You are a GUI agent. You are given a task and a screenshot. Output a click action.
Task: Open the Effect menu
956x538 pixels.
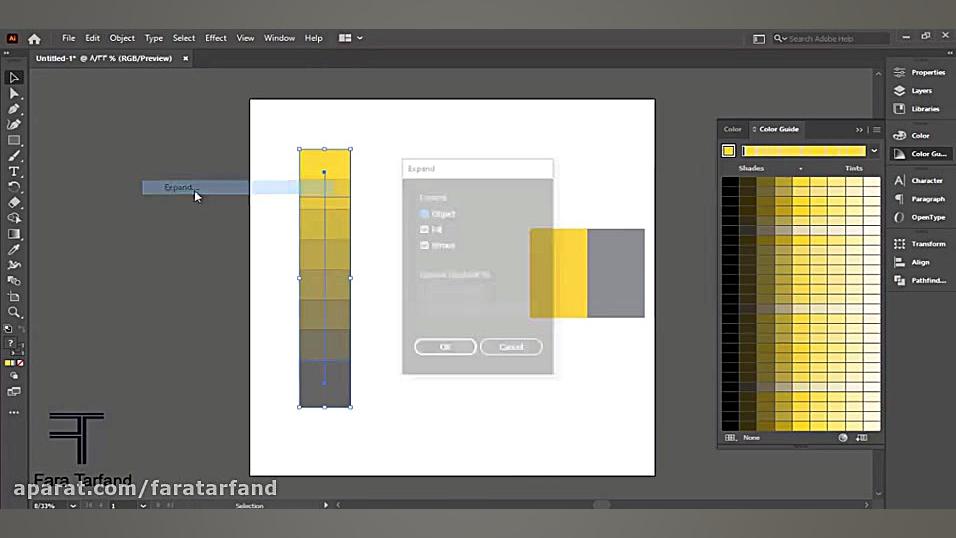[x=216, y=38]
